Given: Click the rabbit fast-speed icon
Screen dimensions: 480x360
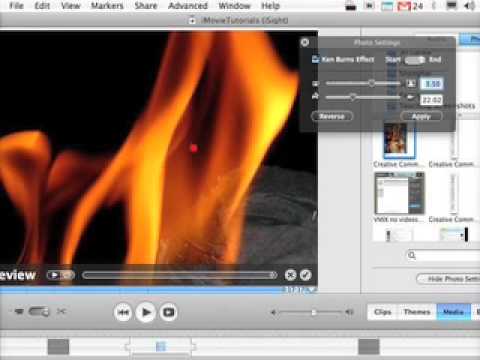Looking at the screenshot, I should click(x=315, y=96).
